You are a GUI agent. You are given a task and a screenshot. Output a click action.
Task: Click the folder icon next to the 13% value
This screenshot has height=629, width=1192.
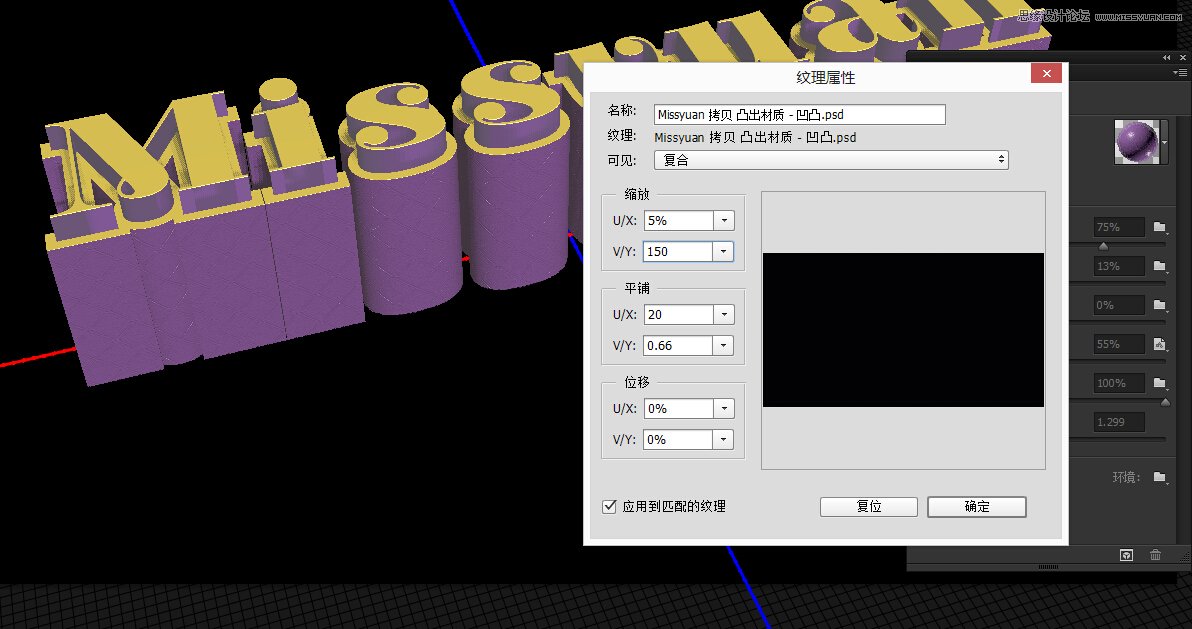[x=1160, y=266]
